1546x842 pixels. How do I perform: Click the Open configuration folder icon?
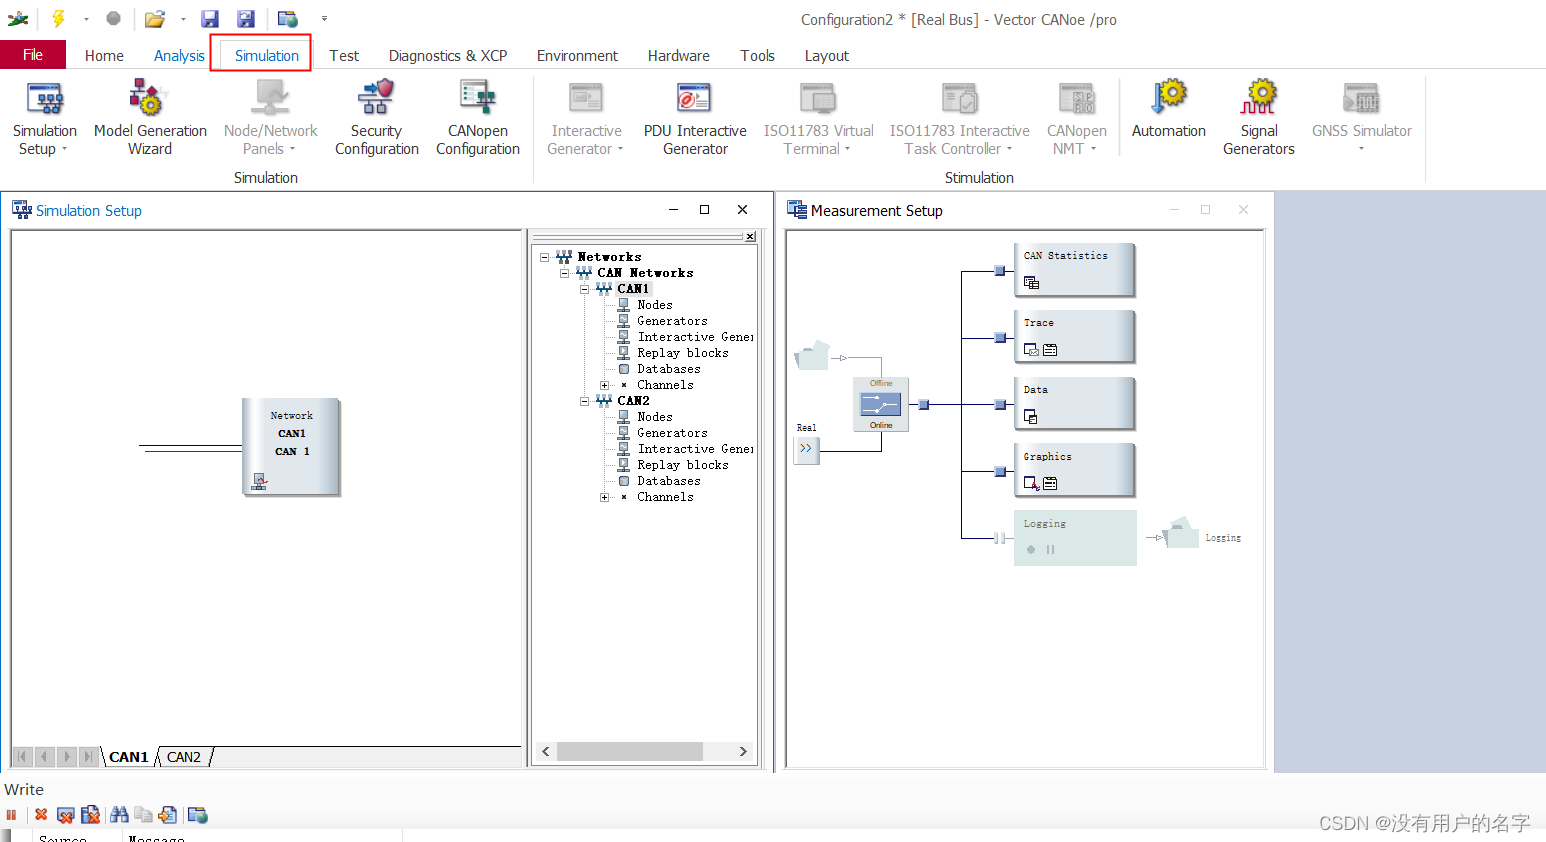tap(154, 18)
